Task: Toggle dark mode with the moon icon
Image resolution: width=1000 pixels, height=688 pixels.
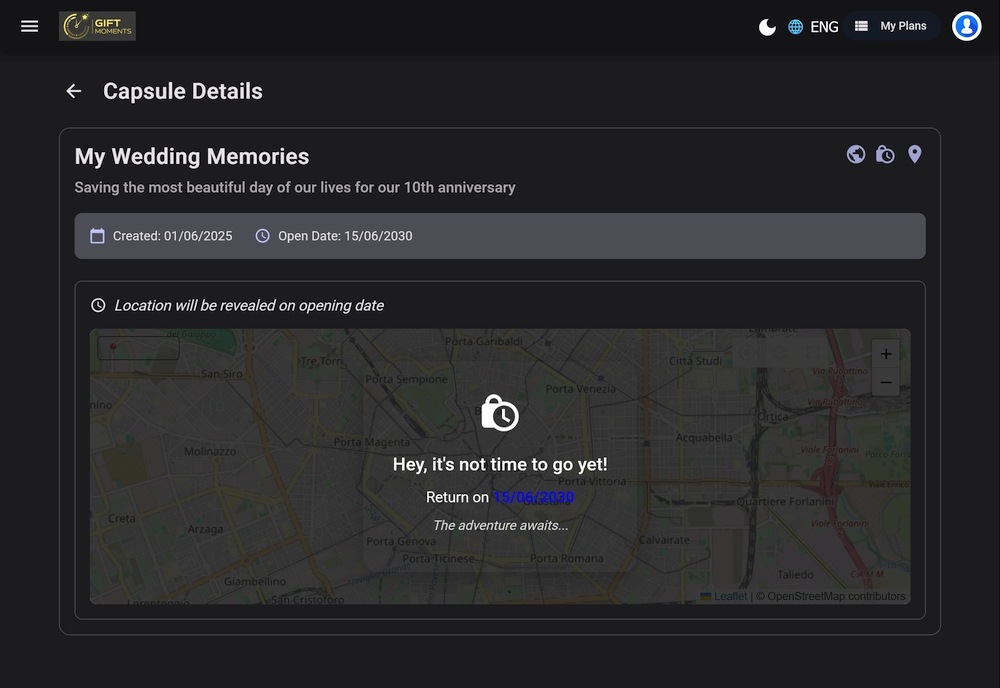Action: [767, 27]
